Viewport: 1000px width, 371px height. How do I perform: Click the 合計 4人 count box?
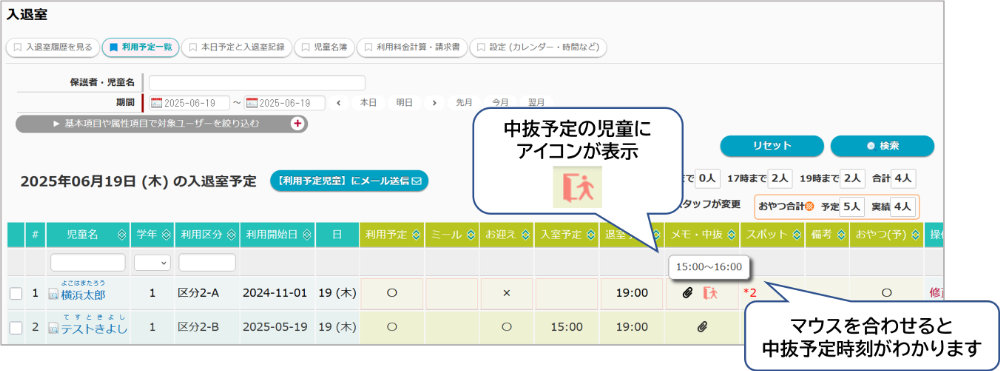coord(904,179)
